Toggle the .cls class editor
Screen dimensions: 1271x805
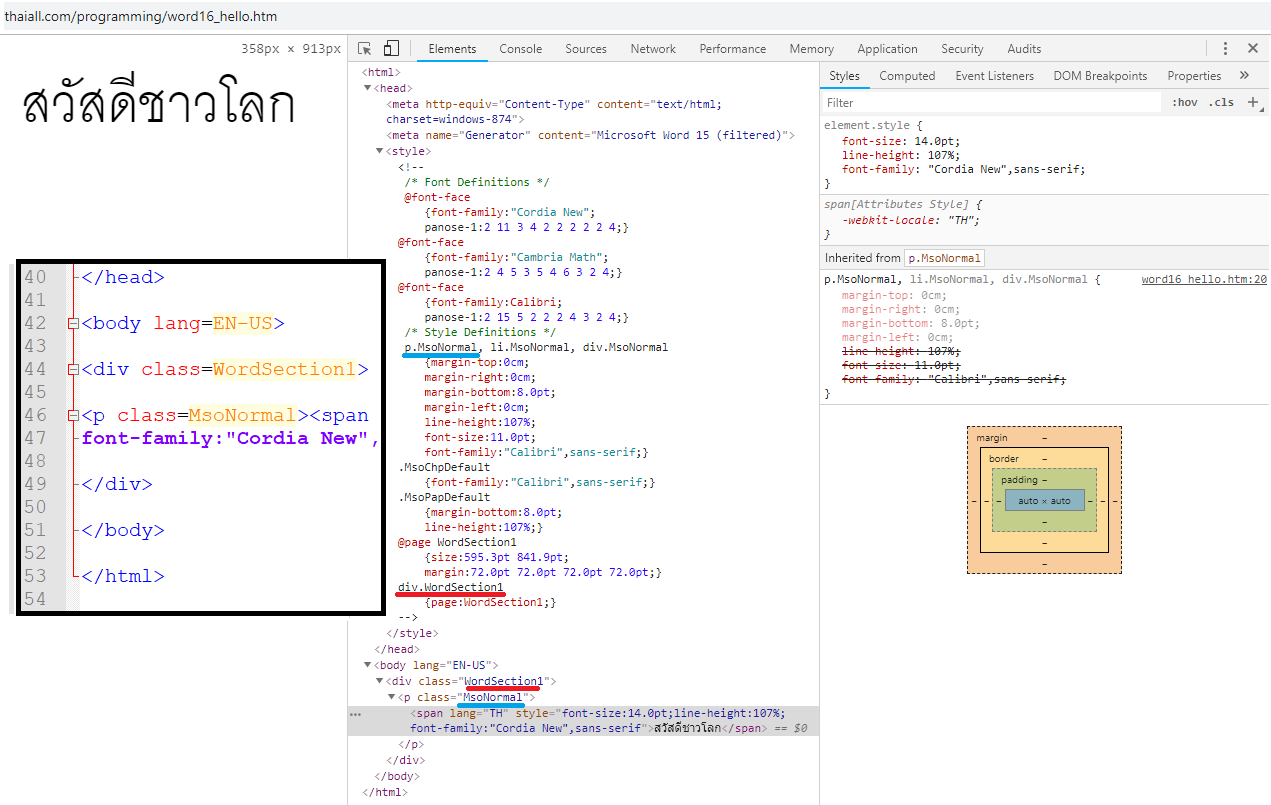[x=1220, y=102]
